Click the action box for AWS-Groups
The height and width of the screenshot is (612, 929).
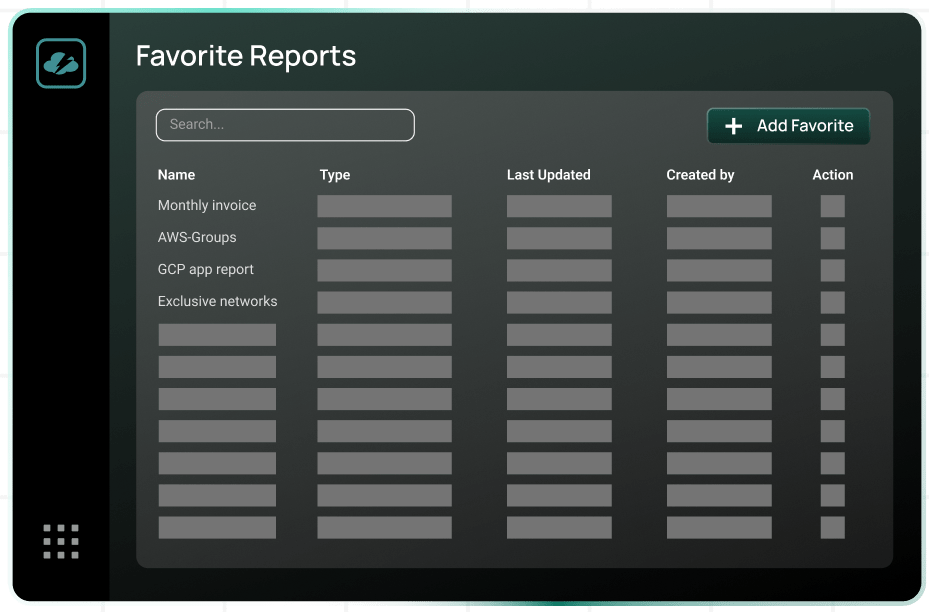[x=832, y=238]
